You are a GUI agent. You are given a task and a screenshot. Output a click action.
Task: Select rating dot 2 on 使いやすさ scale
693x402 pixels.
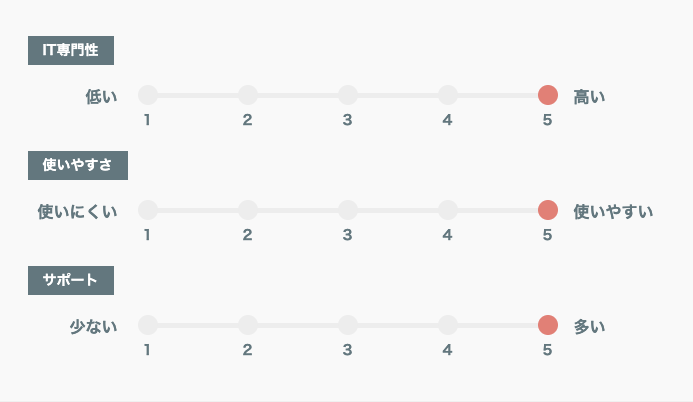248,210
